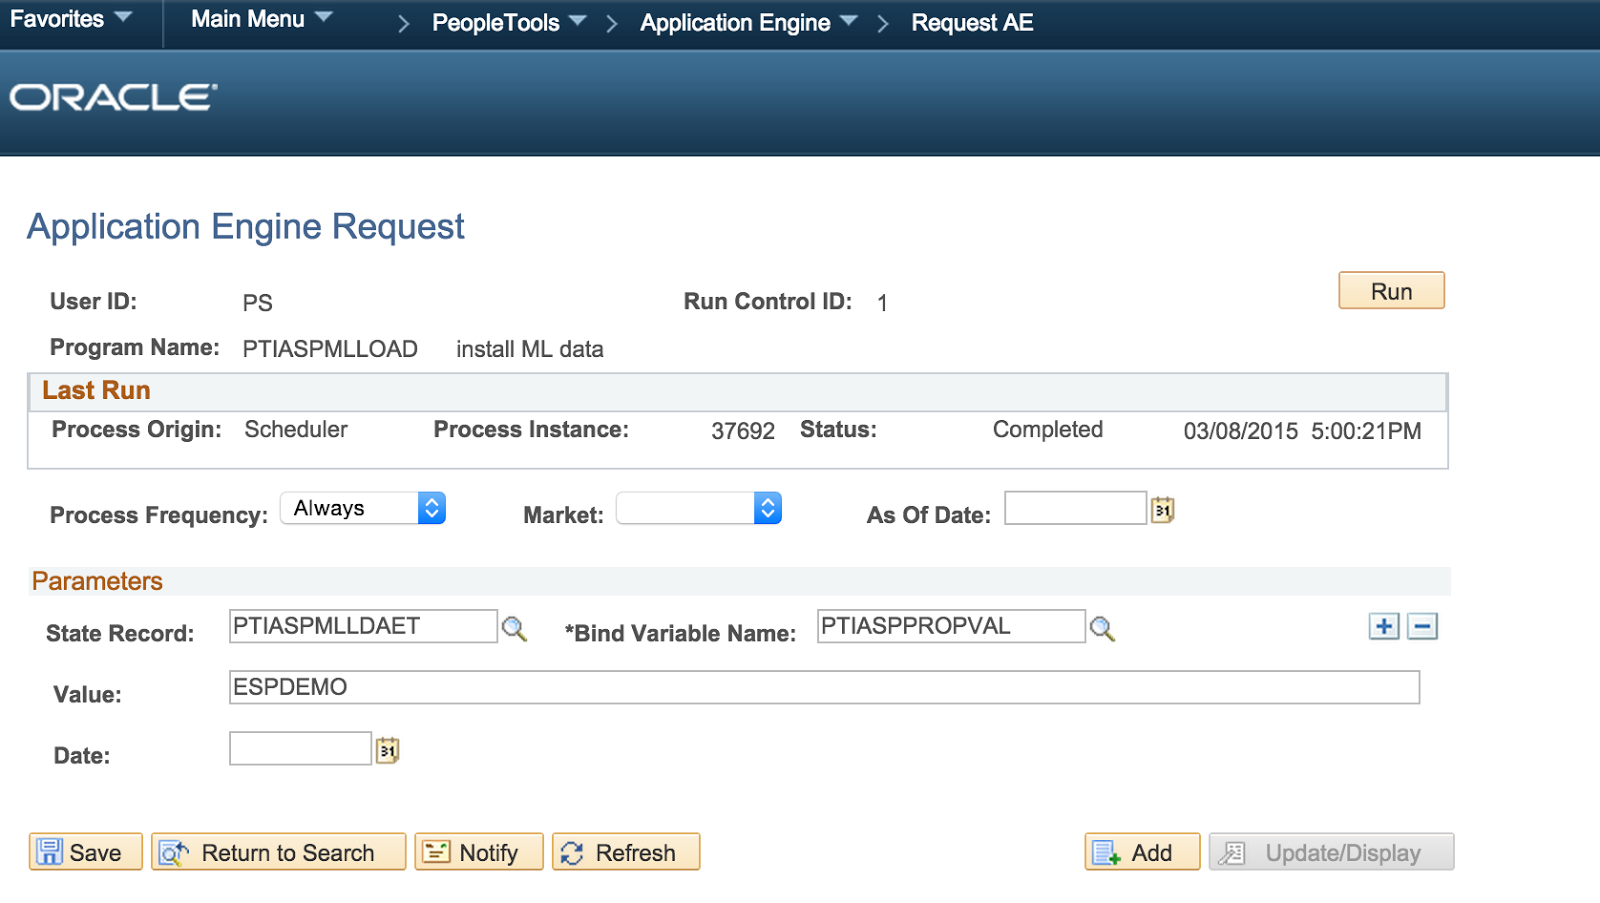
Task: Delete the parameter row with minus
Action: 1422,627
